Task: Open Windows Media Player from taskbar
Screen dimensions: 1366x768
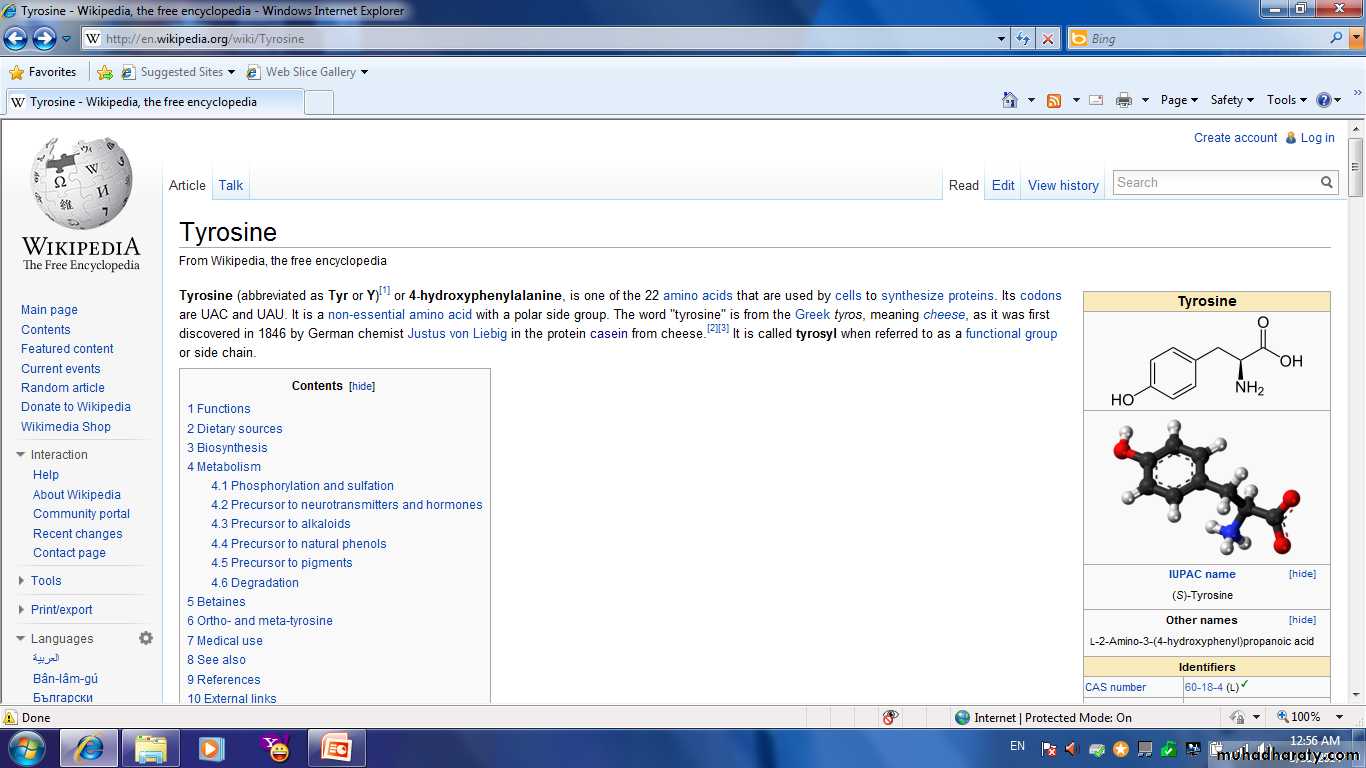Action: (x=211, y=748)
